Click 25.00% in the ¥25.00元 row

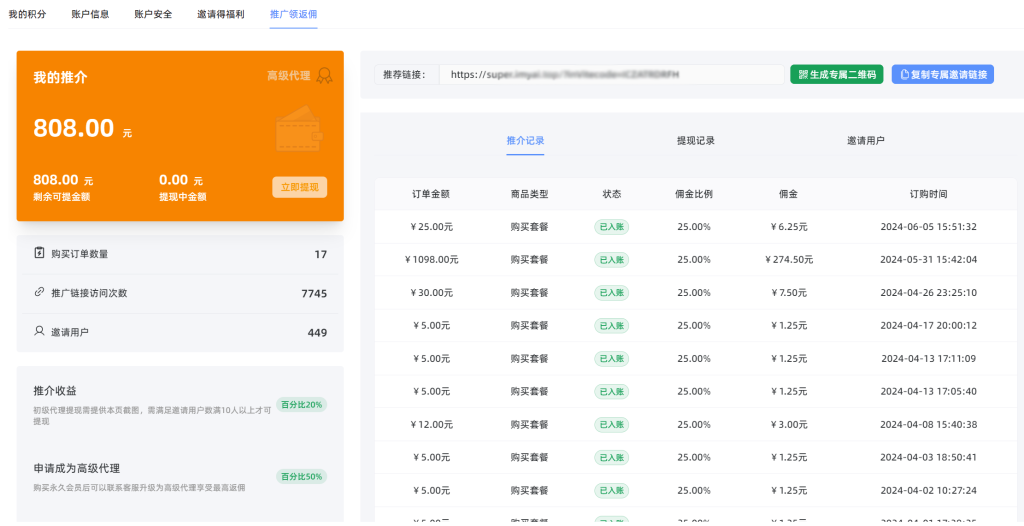click(694, 227)
